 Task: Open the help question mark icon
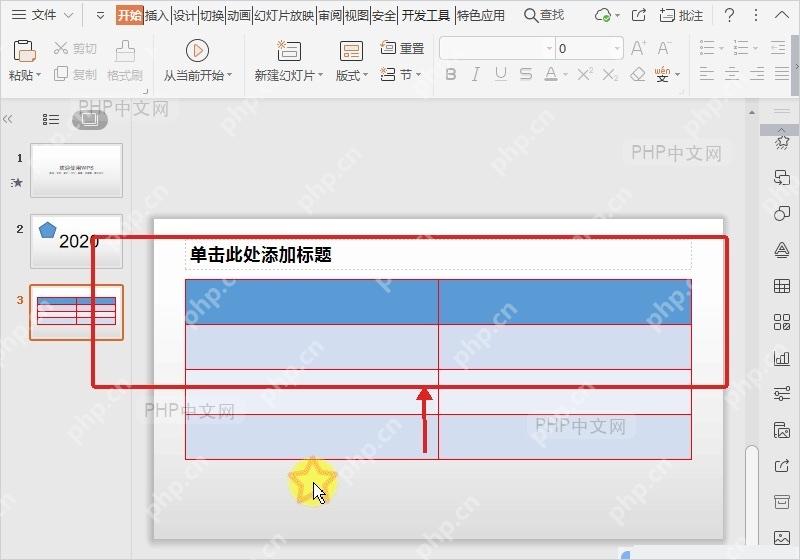pos(730,15)
